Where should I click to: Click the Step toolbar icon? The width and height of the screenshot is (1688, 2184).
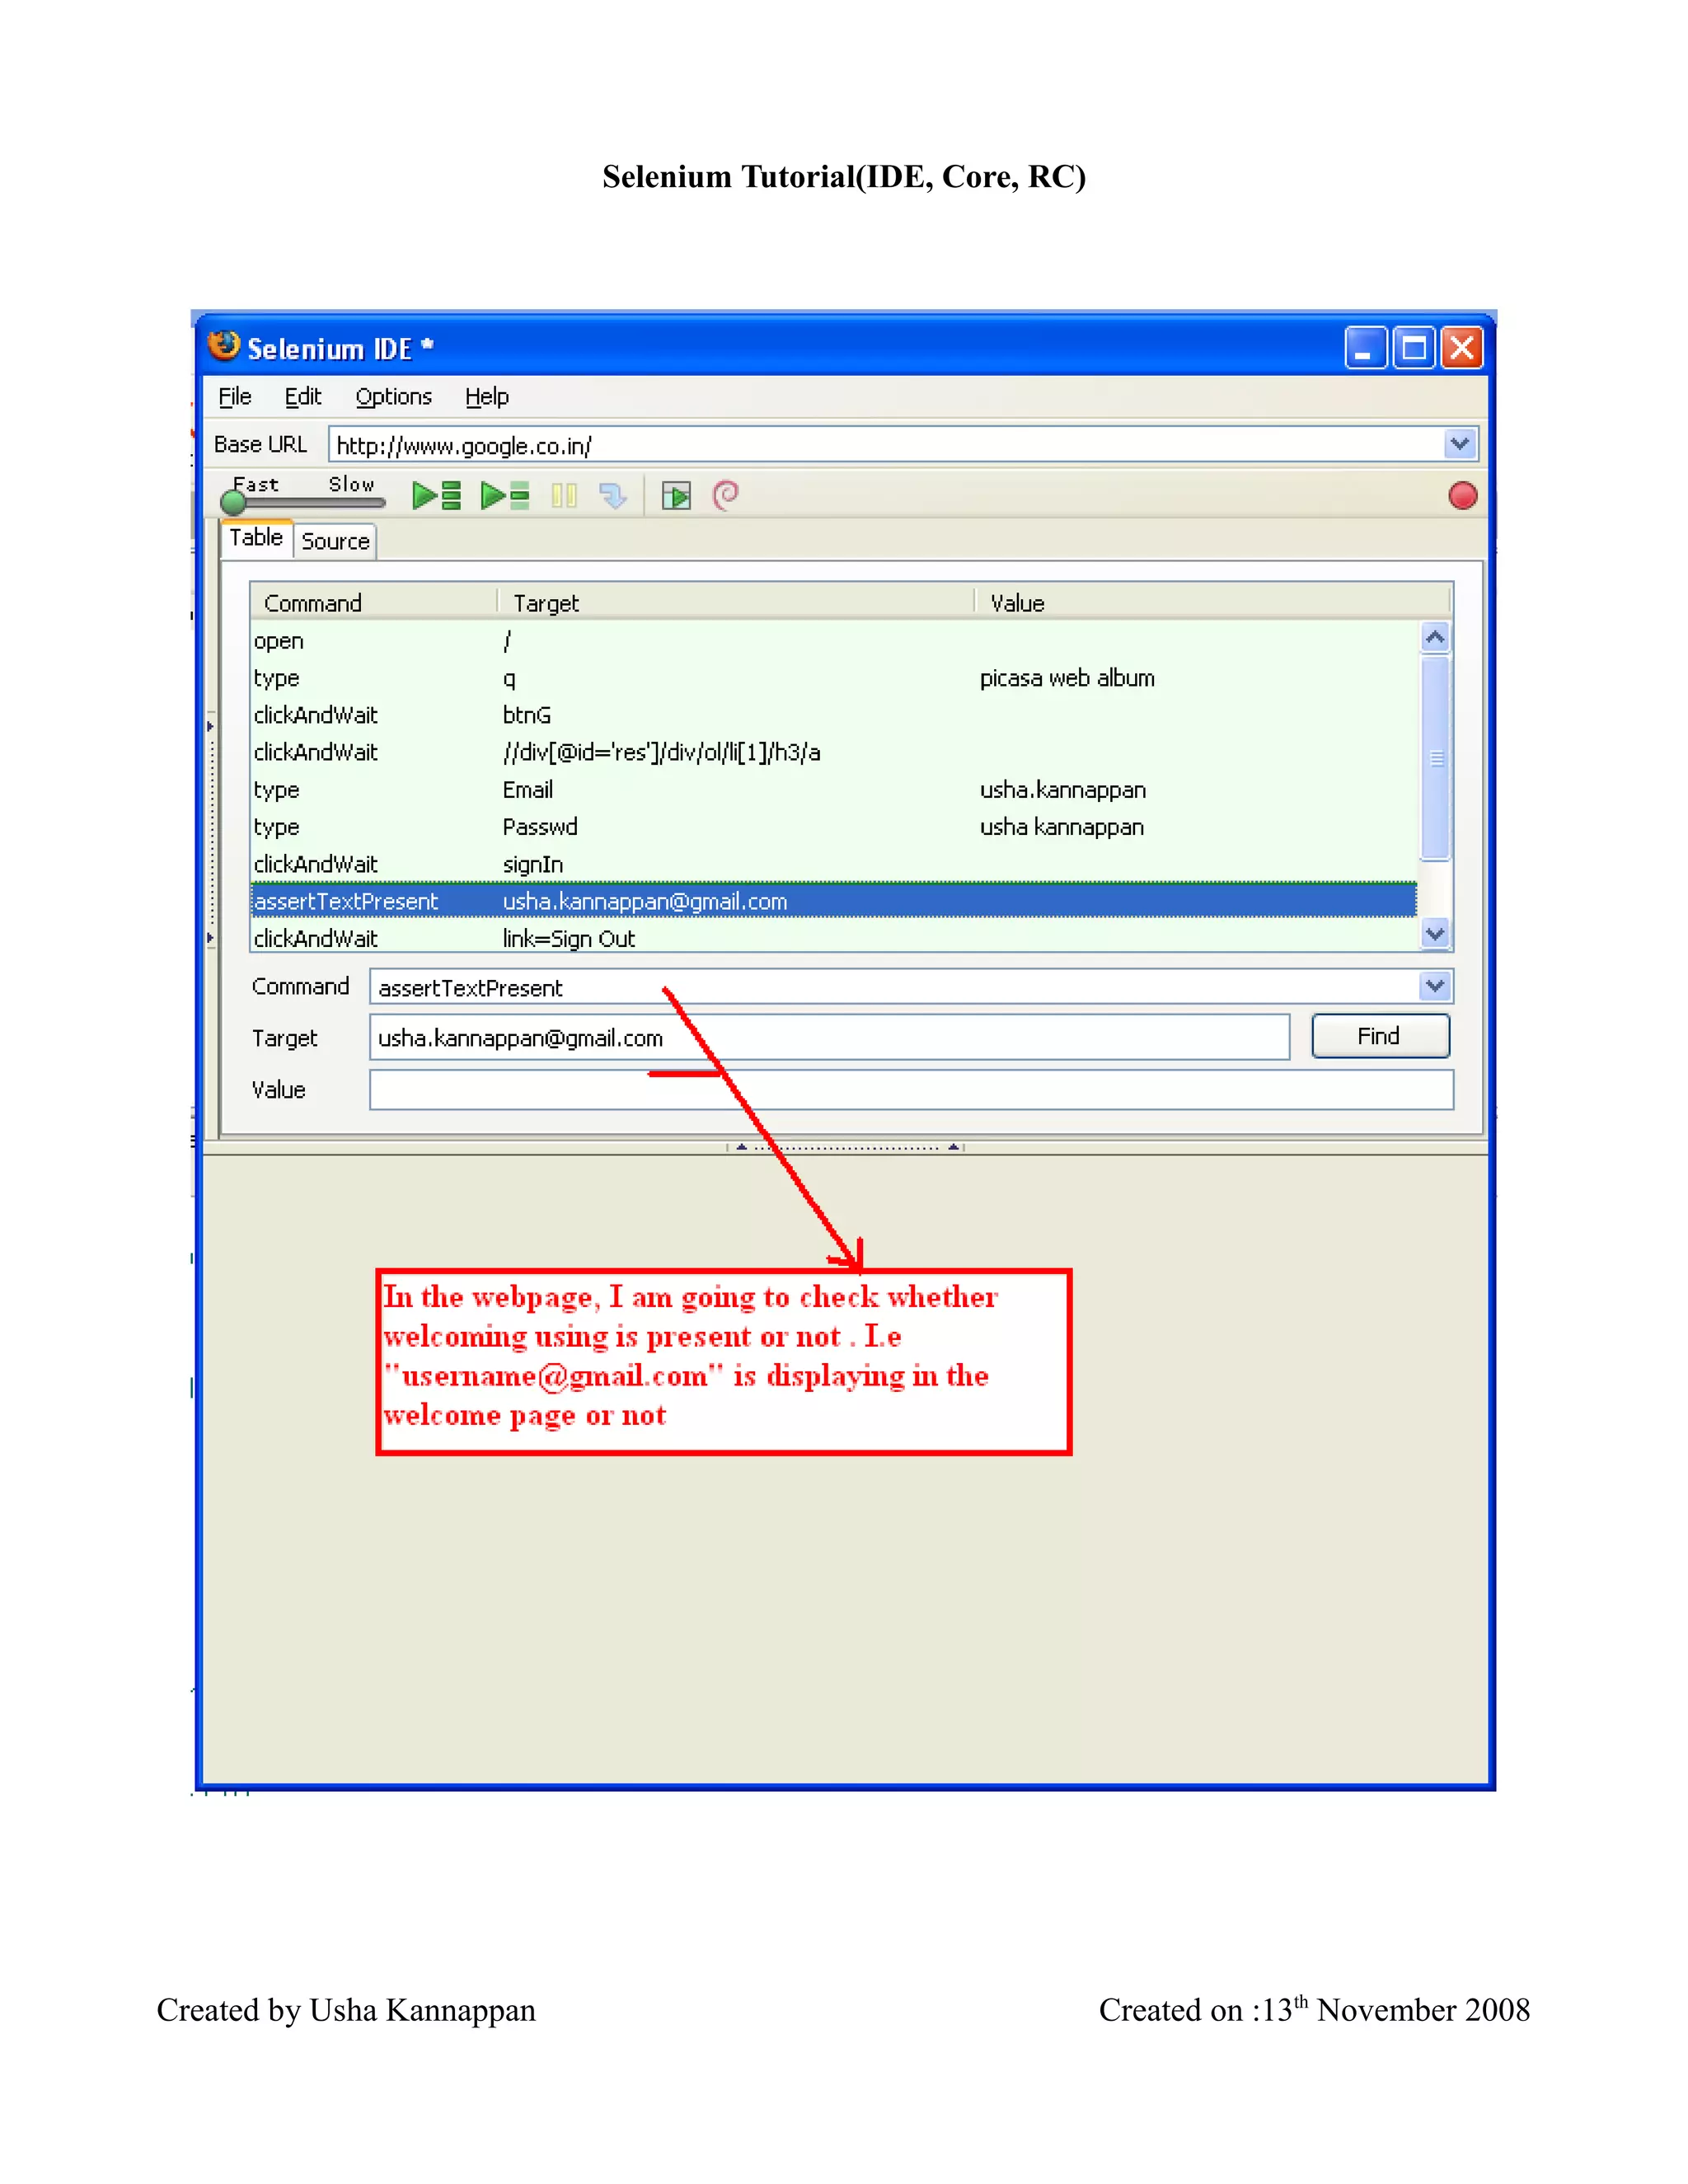(612, 495)
